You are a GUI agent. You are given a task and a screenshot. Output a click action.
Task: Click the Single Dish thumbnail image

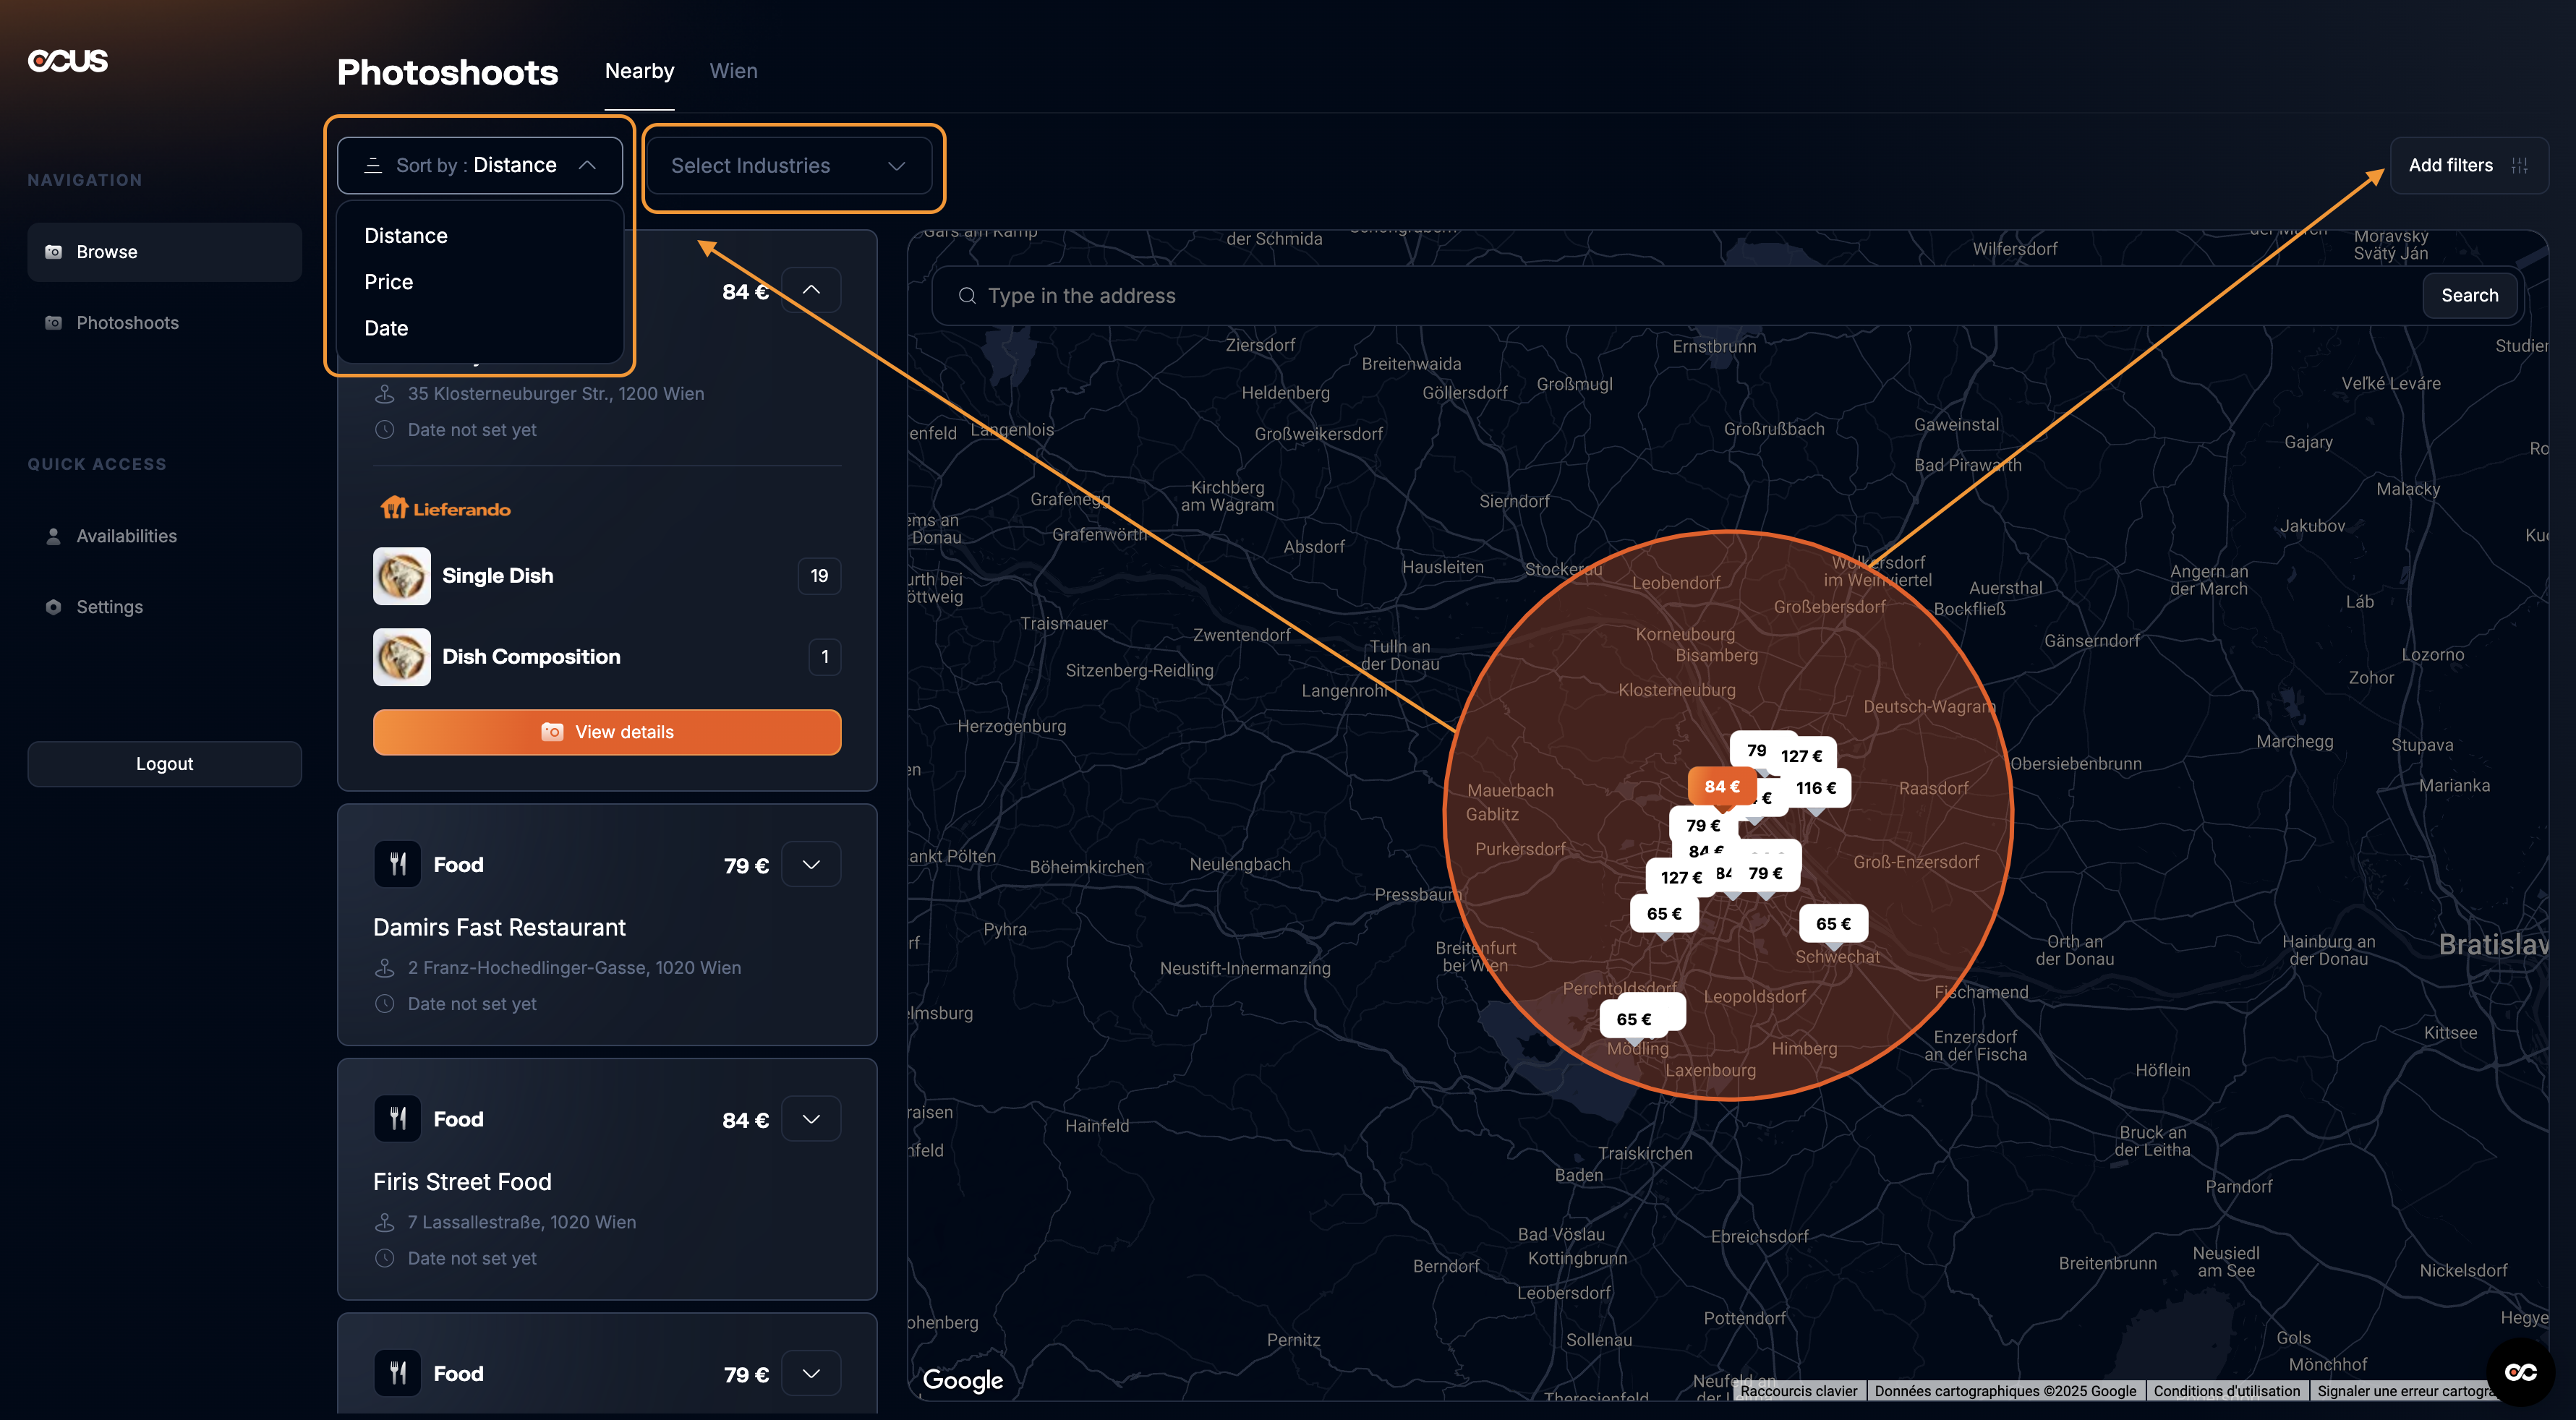pos(402,576)
